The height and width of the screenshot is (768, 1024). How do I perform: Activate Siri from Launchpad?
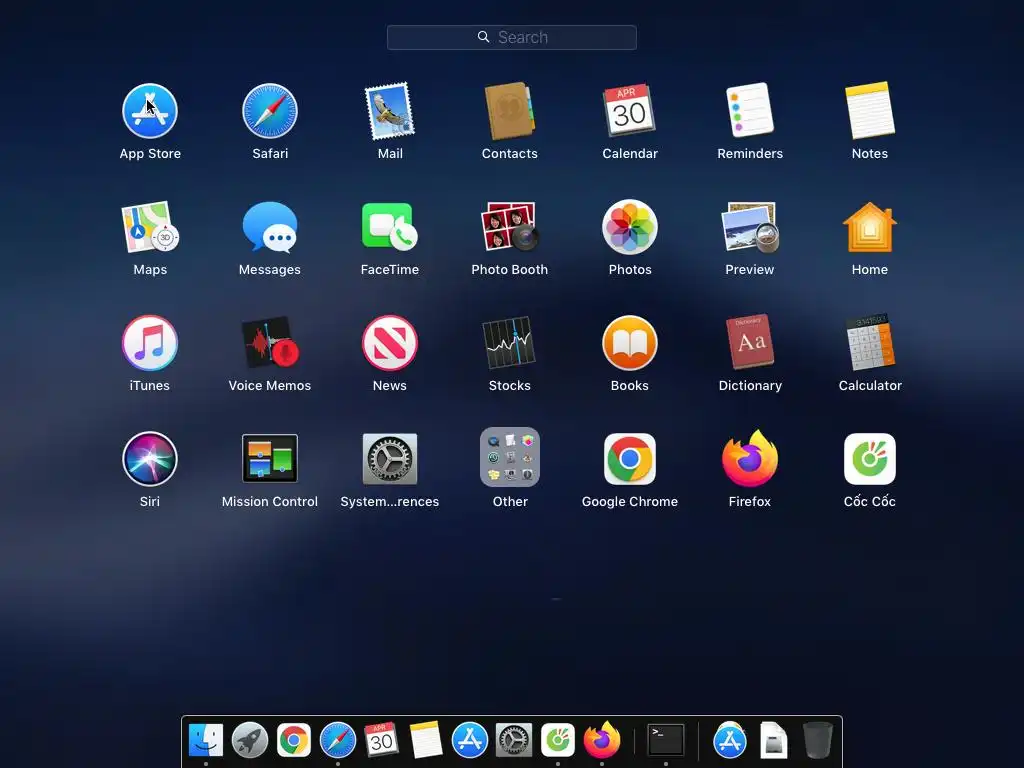coord(150,458)
